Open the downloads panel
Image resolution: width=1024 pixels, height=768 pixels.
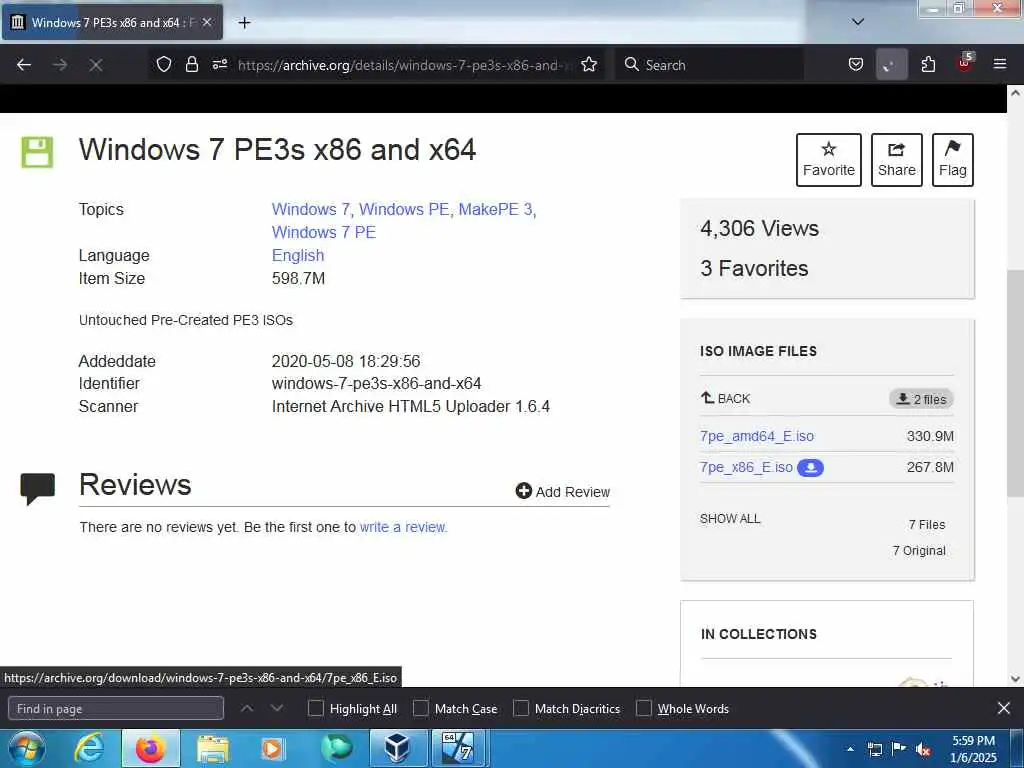(x=891, y=64)
